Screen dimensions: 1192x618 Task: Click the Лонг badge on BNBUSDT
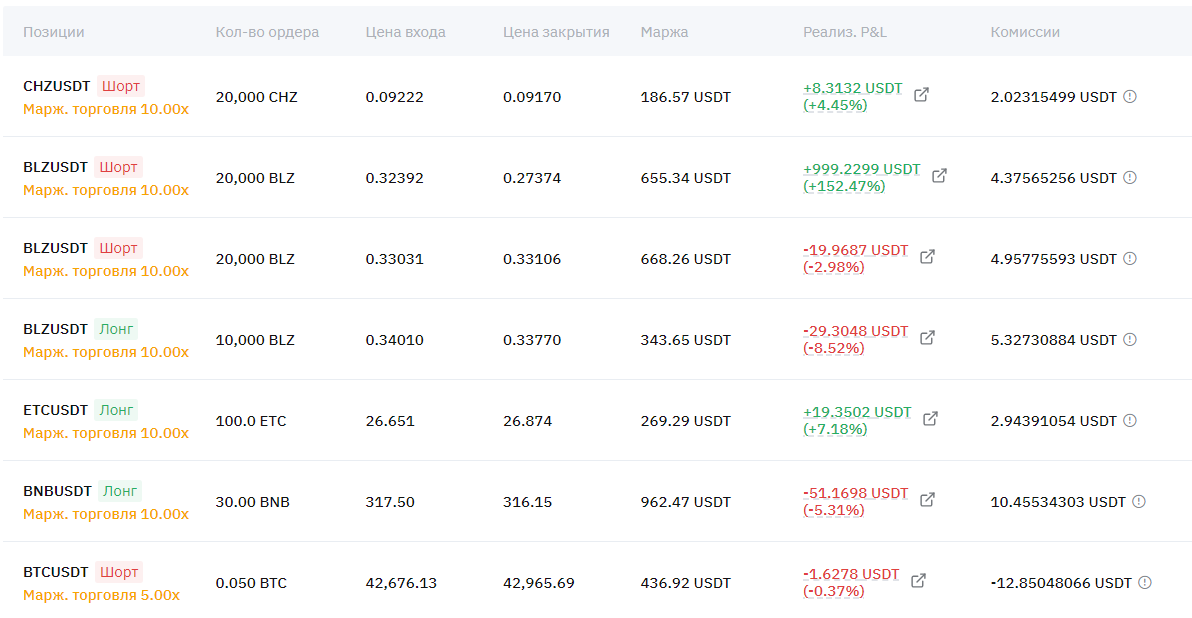(x=120, y=491)
